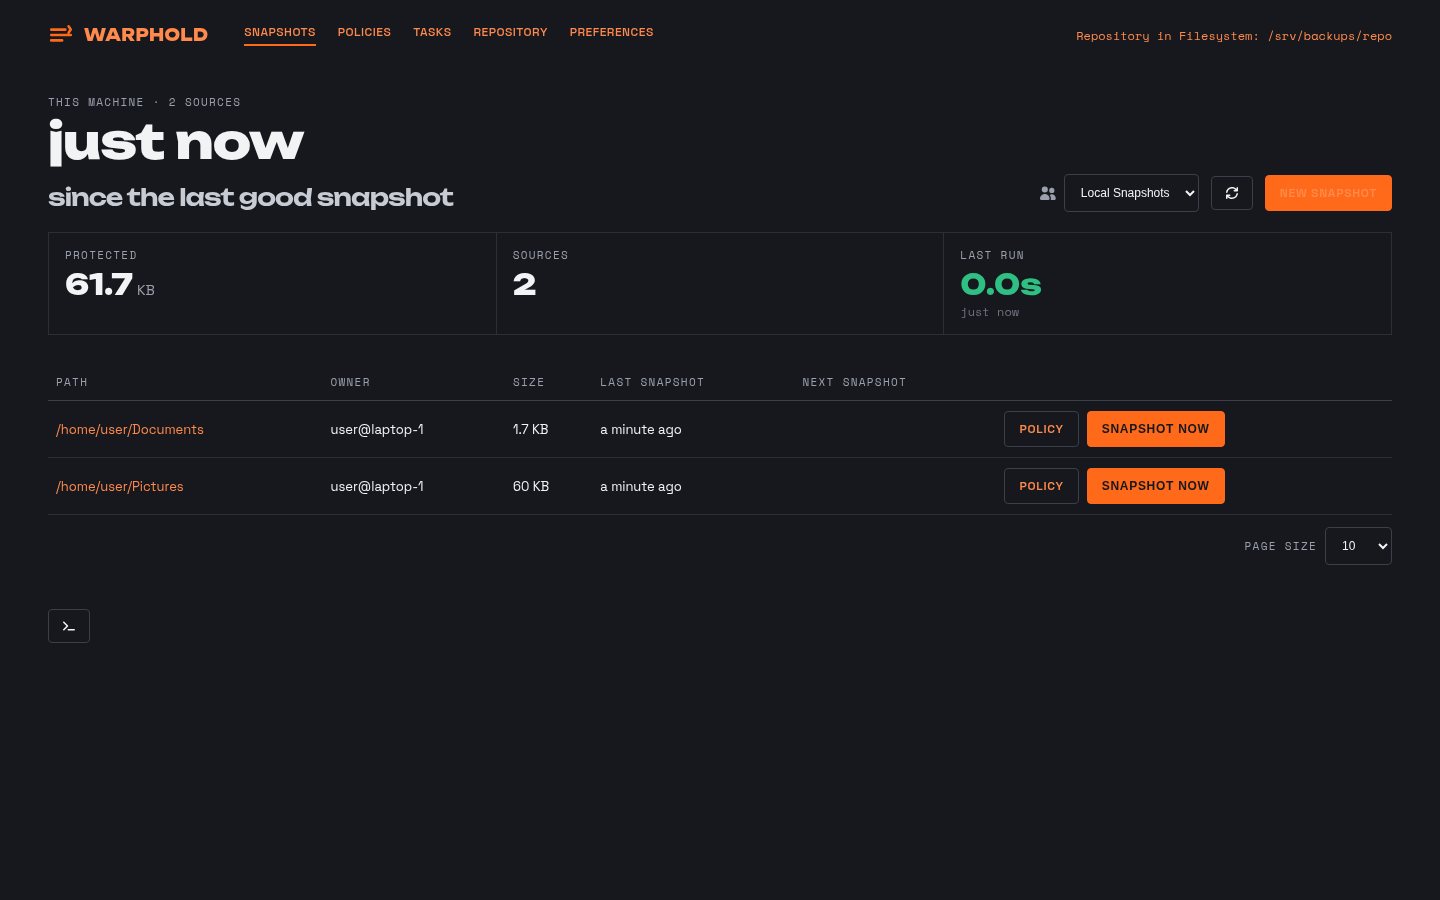This screenshot has width=1440, height=900.
Task: Expand the Page Size dropdown
Action: pyautogui.click(x=1358, y=546)
